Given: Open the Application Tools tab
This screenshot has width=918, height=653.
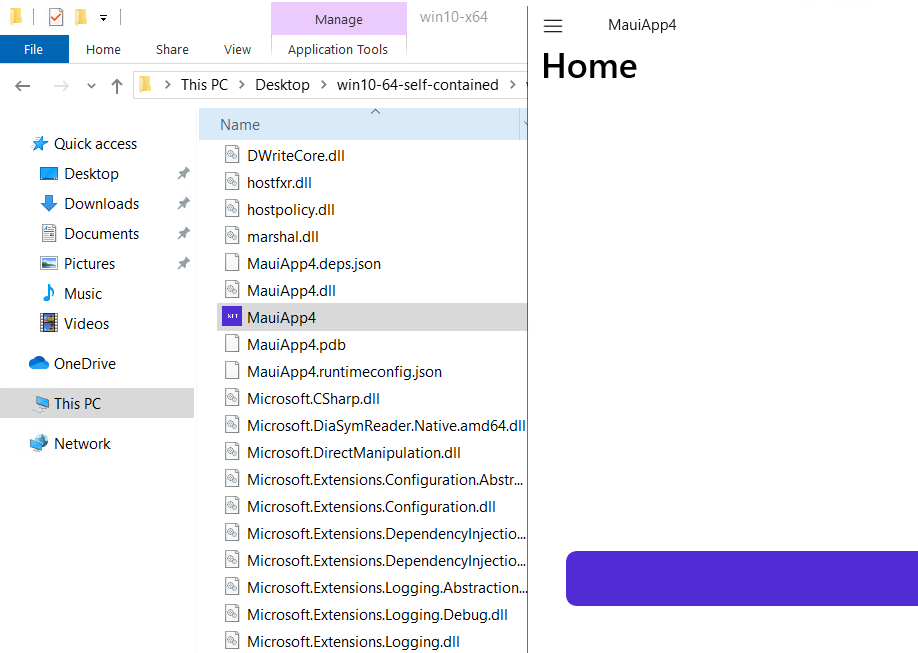Looking at the screenshot, I should [x=338, y=49].
